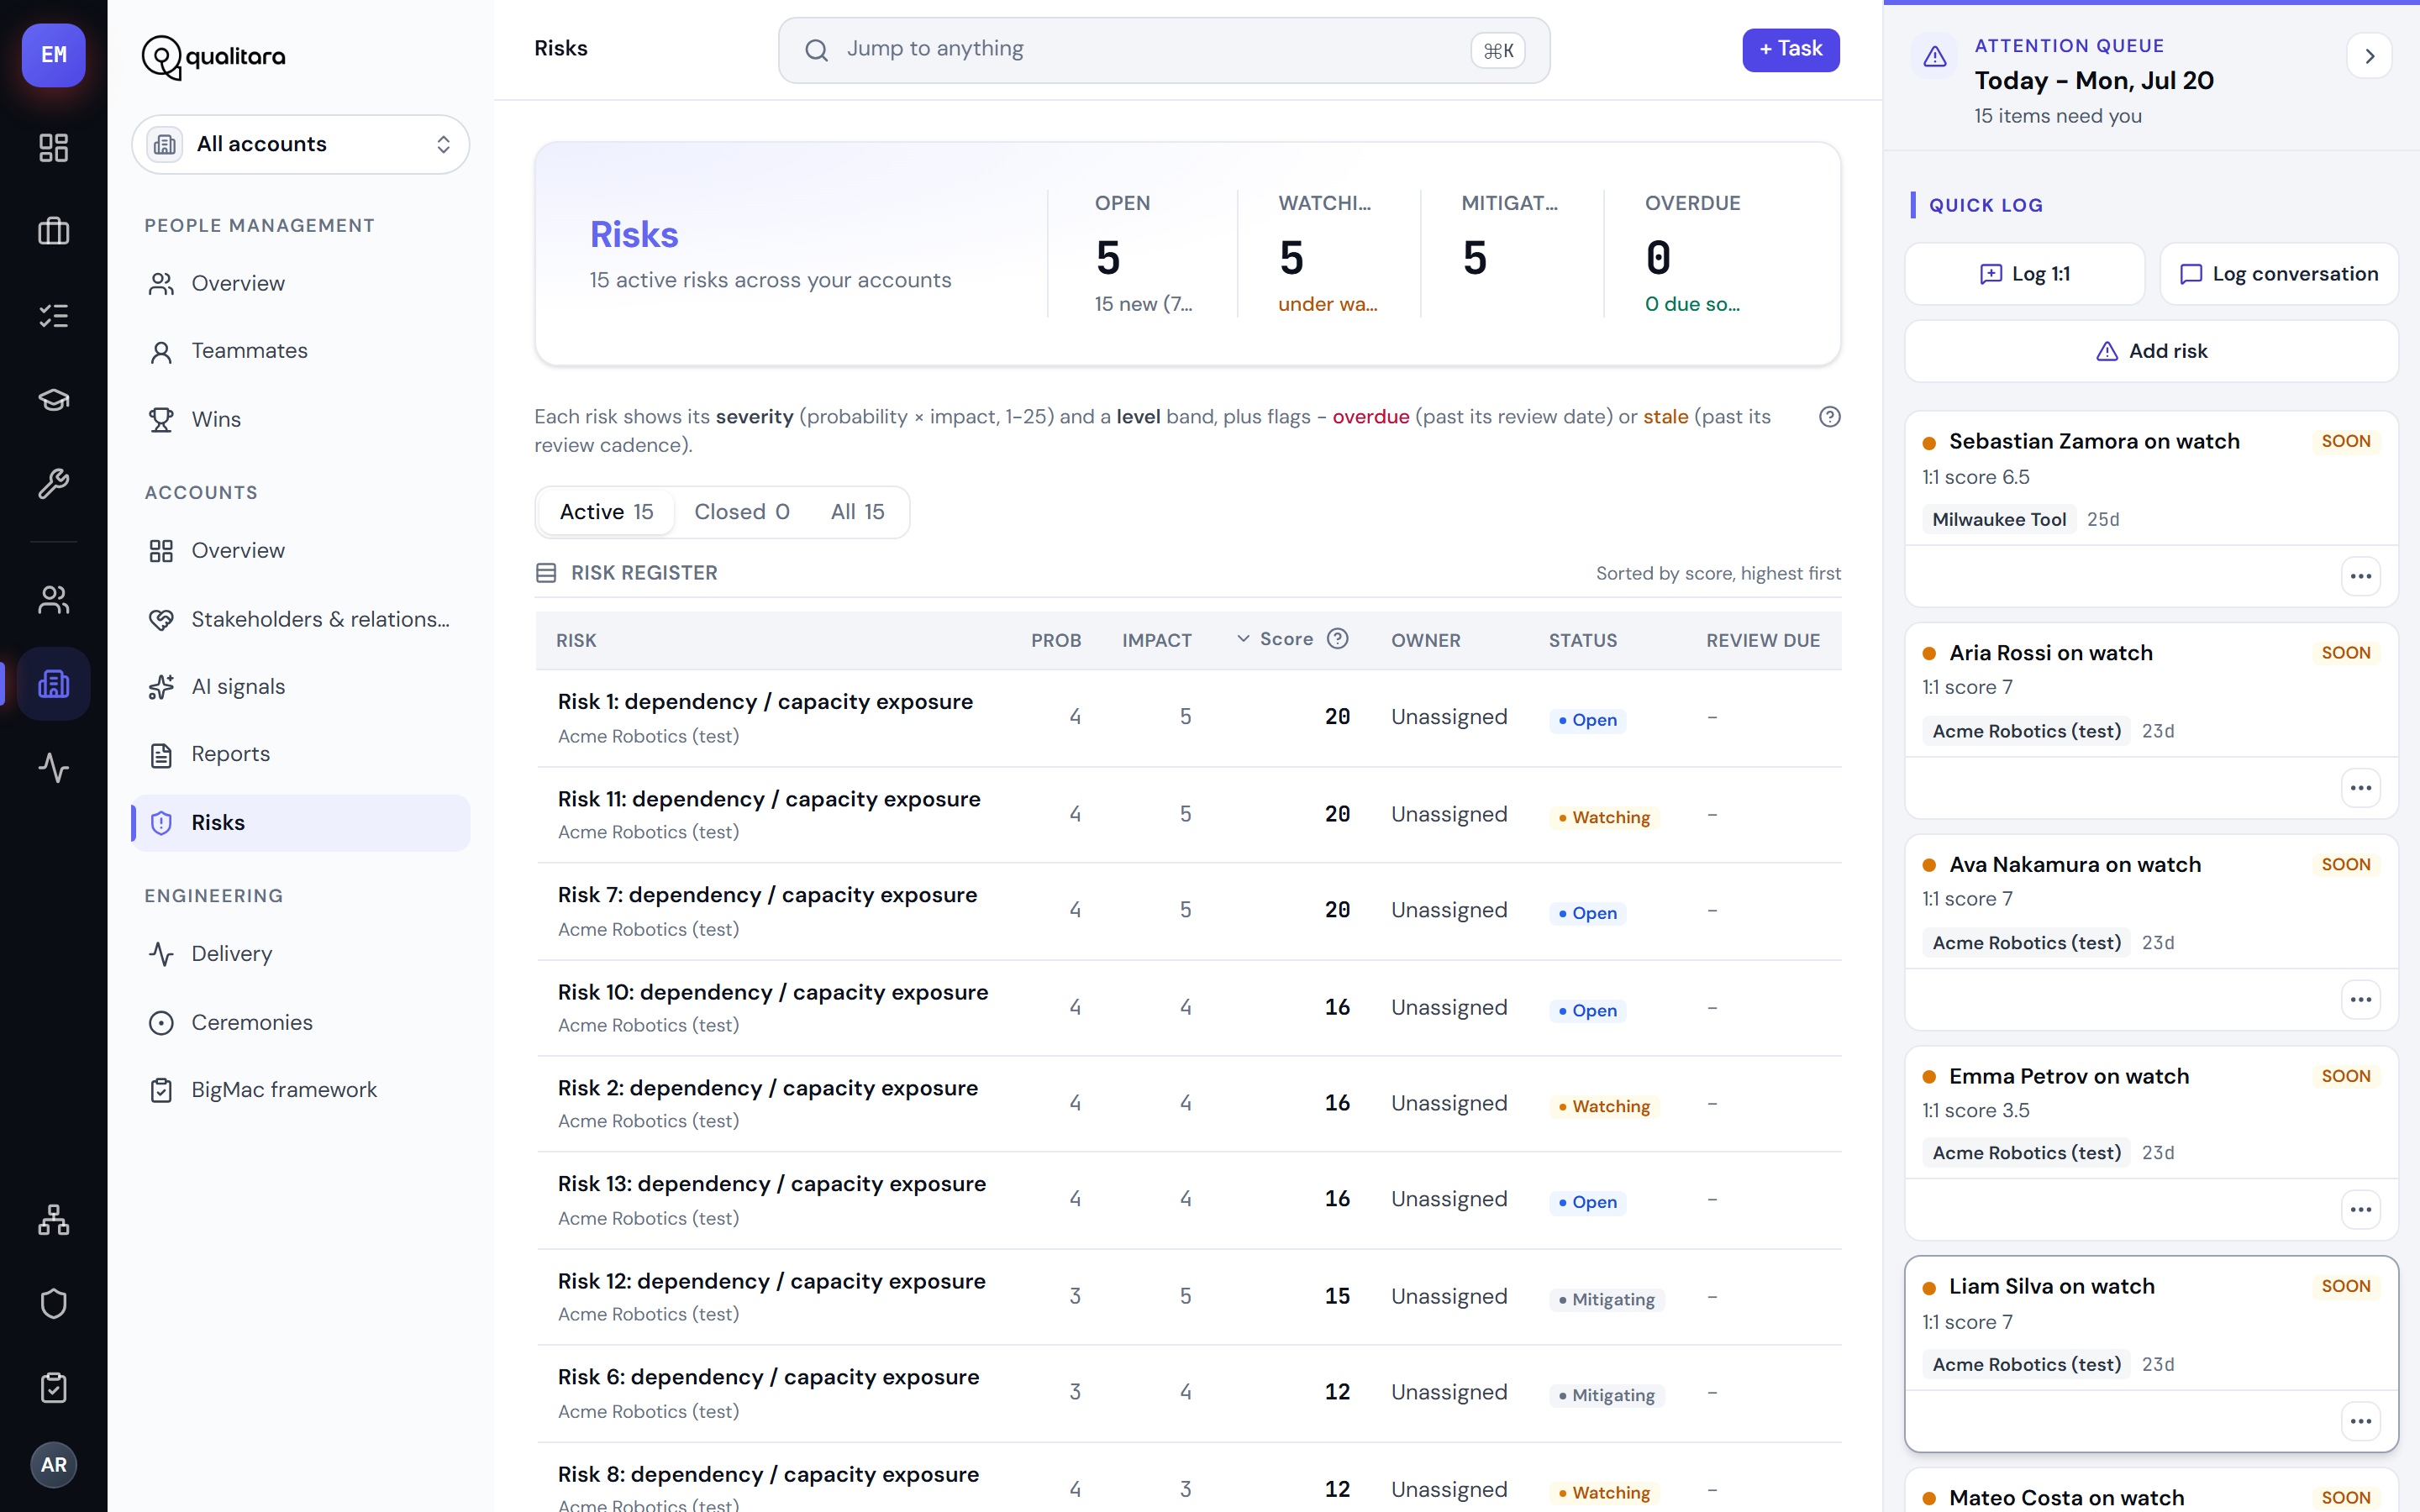Select the shield icon in the left rail
The width and height of the screenshot is (2420, 1512).
tap(54, 1304)
